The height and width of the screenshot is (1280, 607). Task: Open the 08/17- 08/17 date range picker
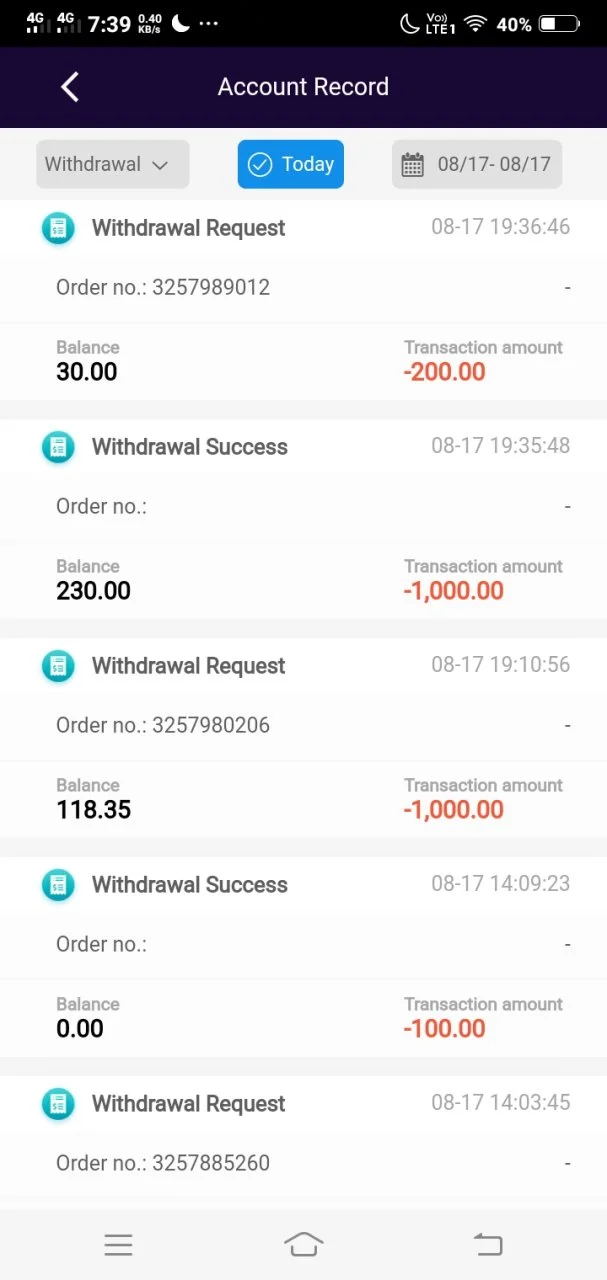pyautogui.click(x=477, y=164)
